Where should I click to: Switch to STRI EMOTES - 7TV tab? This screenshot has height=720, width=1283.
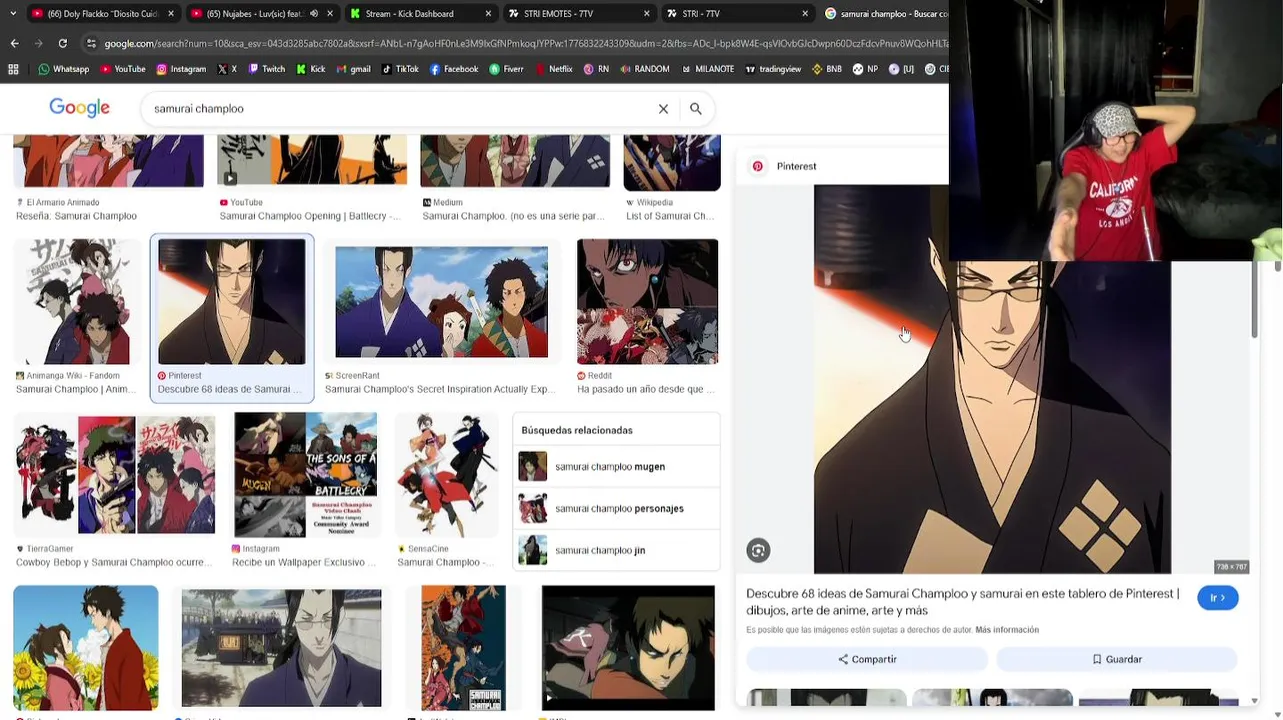tap(579, 14)
